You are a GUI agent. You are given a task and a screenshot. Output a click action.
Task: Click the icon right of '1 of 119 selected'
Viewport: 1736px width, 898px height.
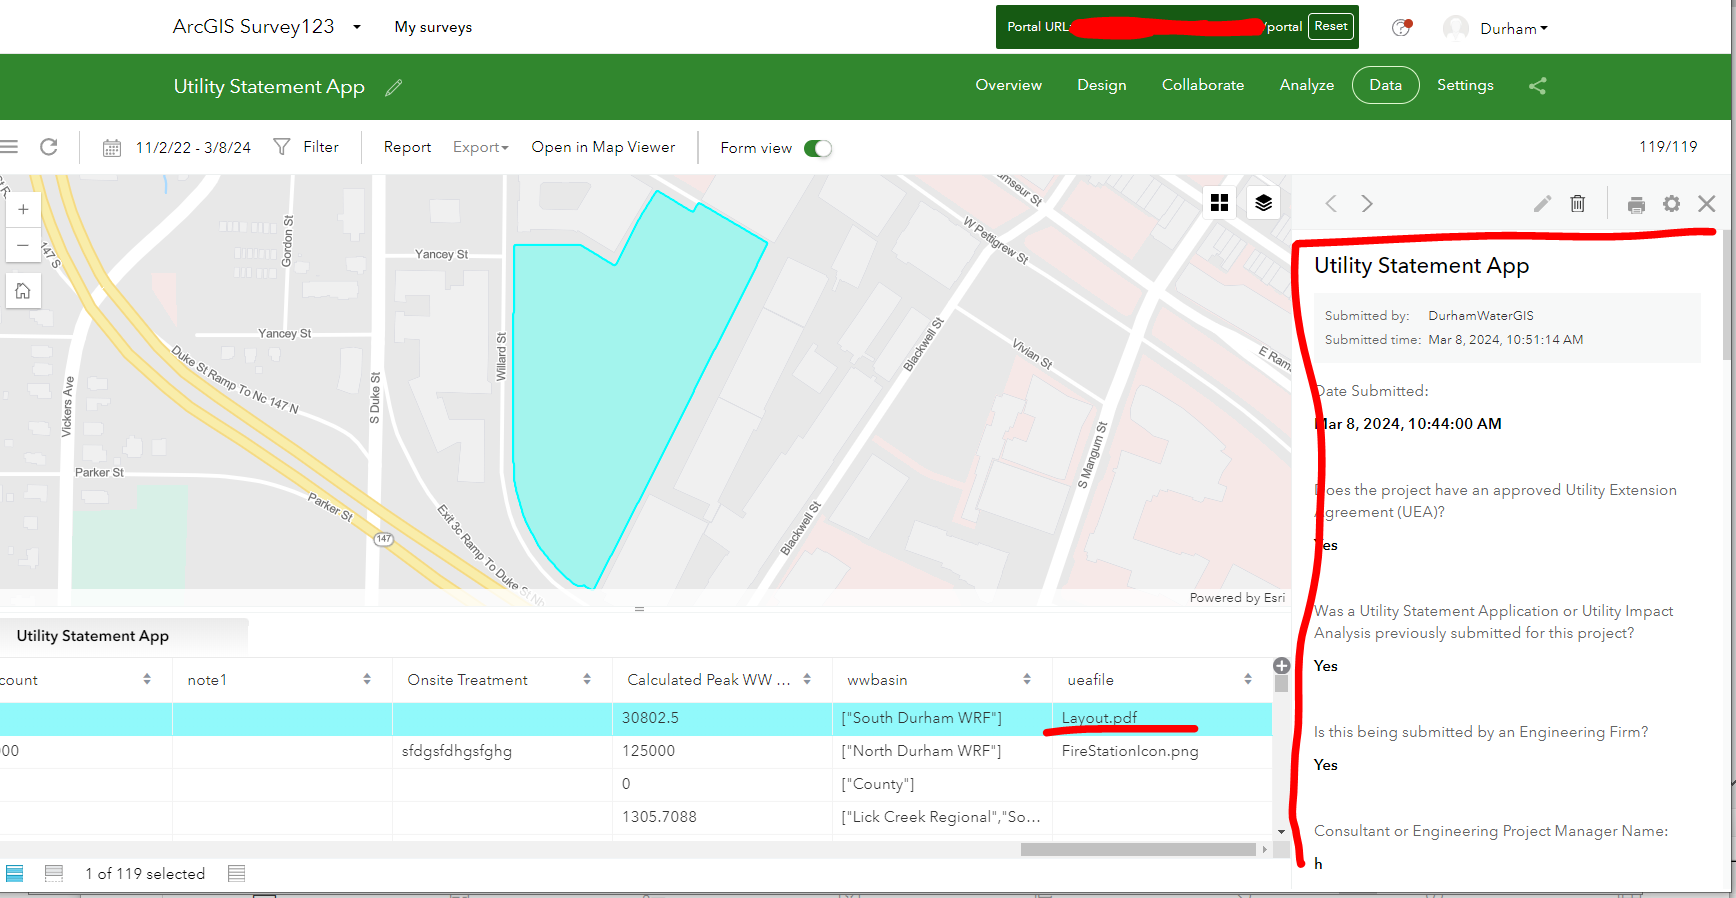(236, 874)
